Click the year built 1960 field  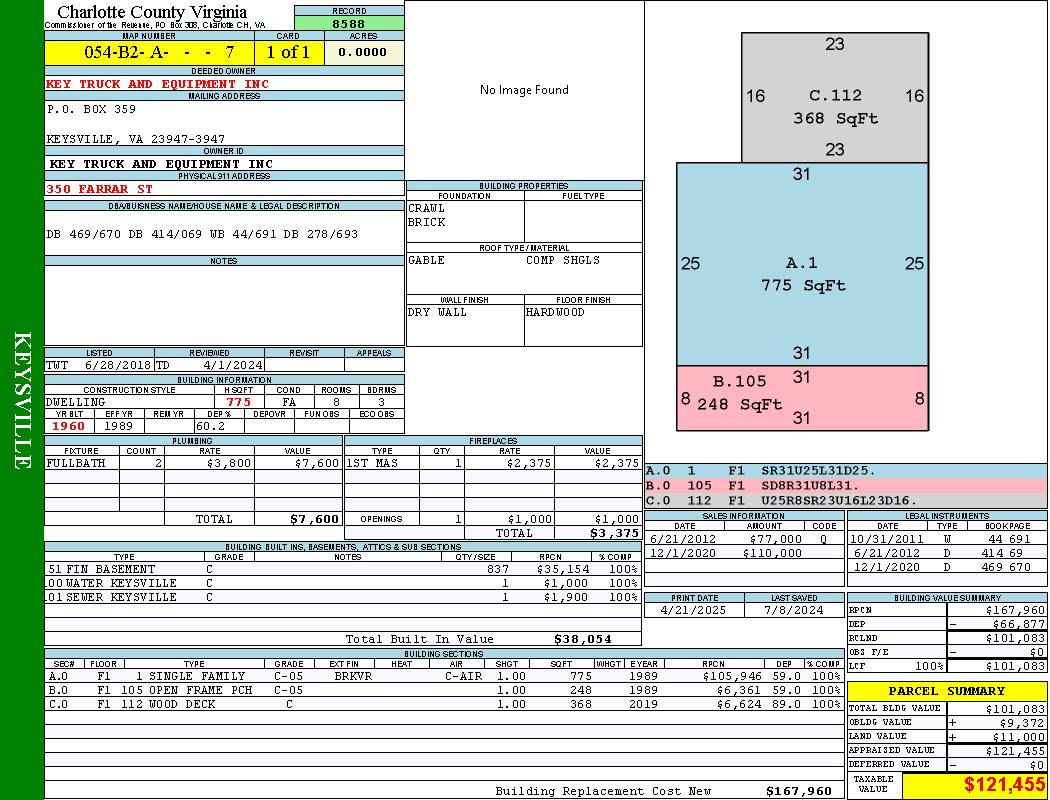tap(70, 426)
